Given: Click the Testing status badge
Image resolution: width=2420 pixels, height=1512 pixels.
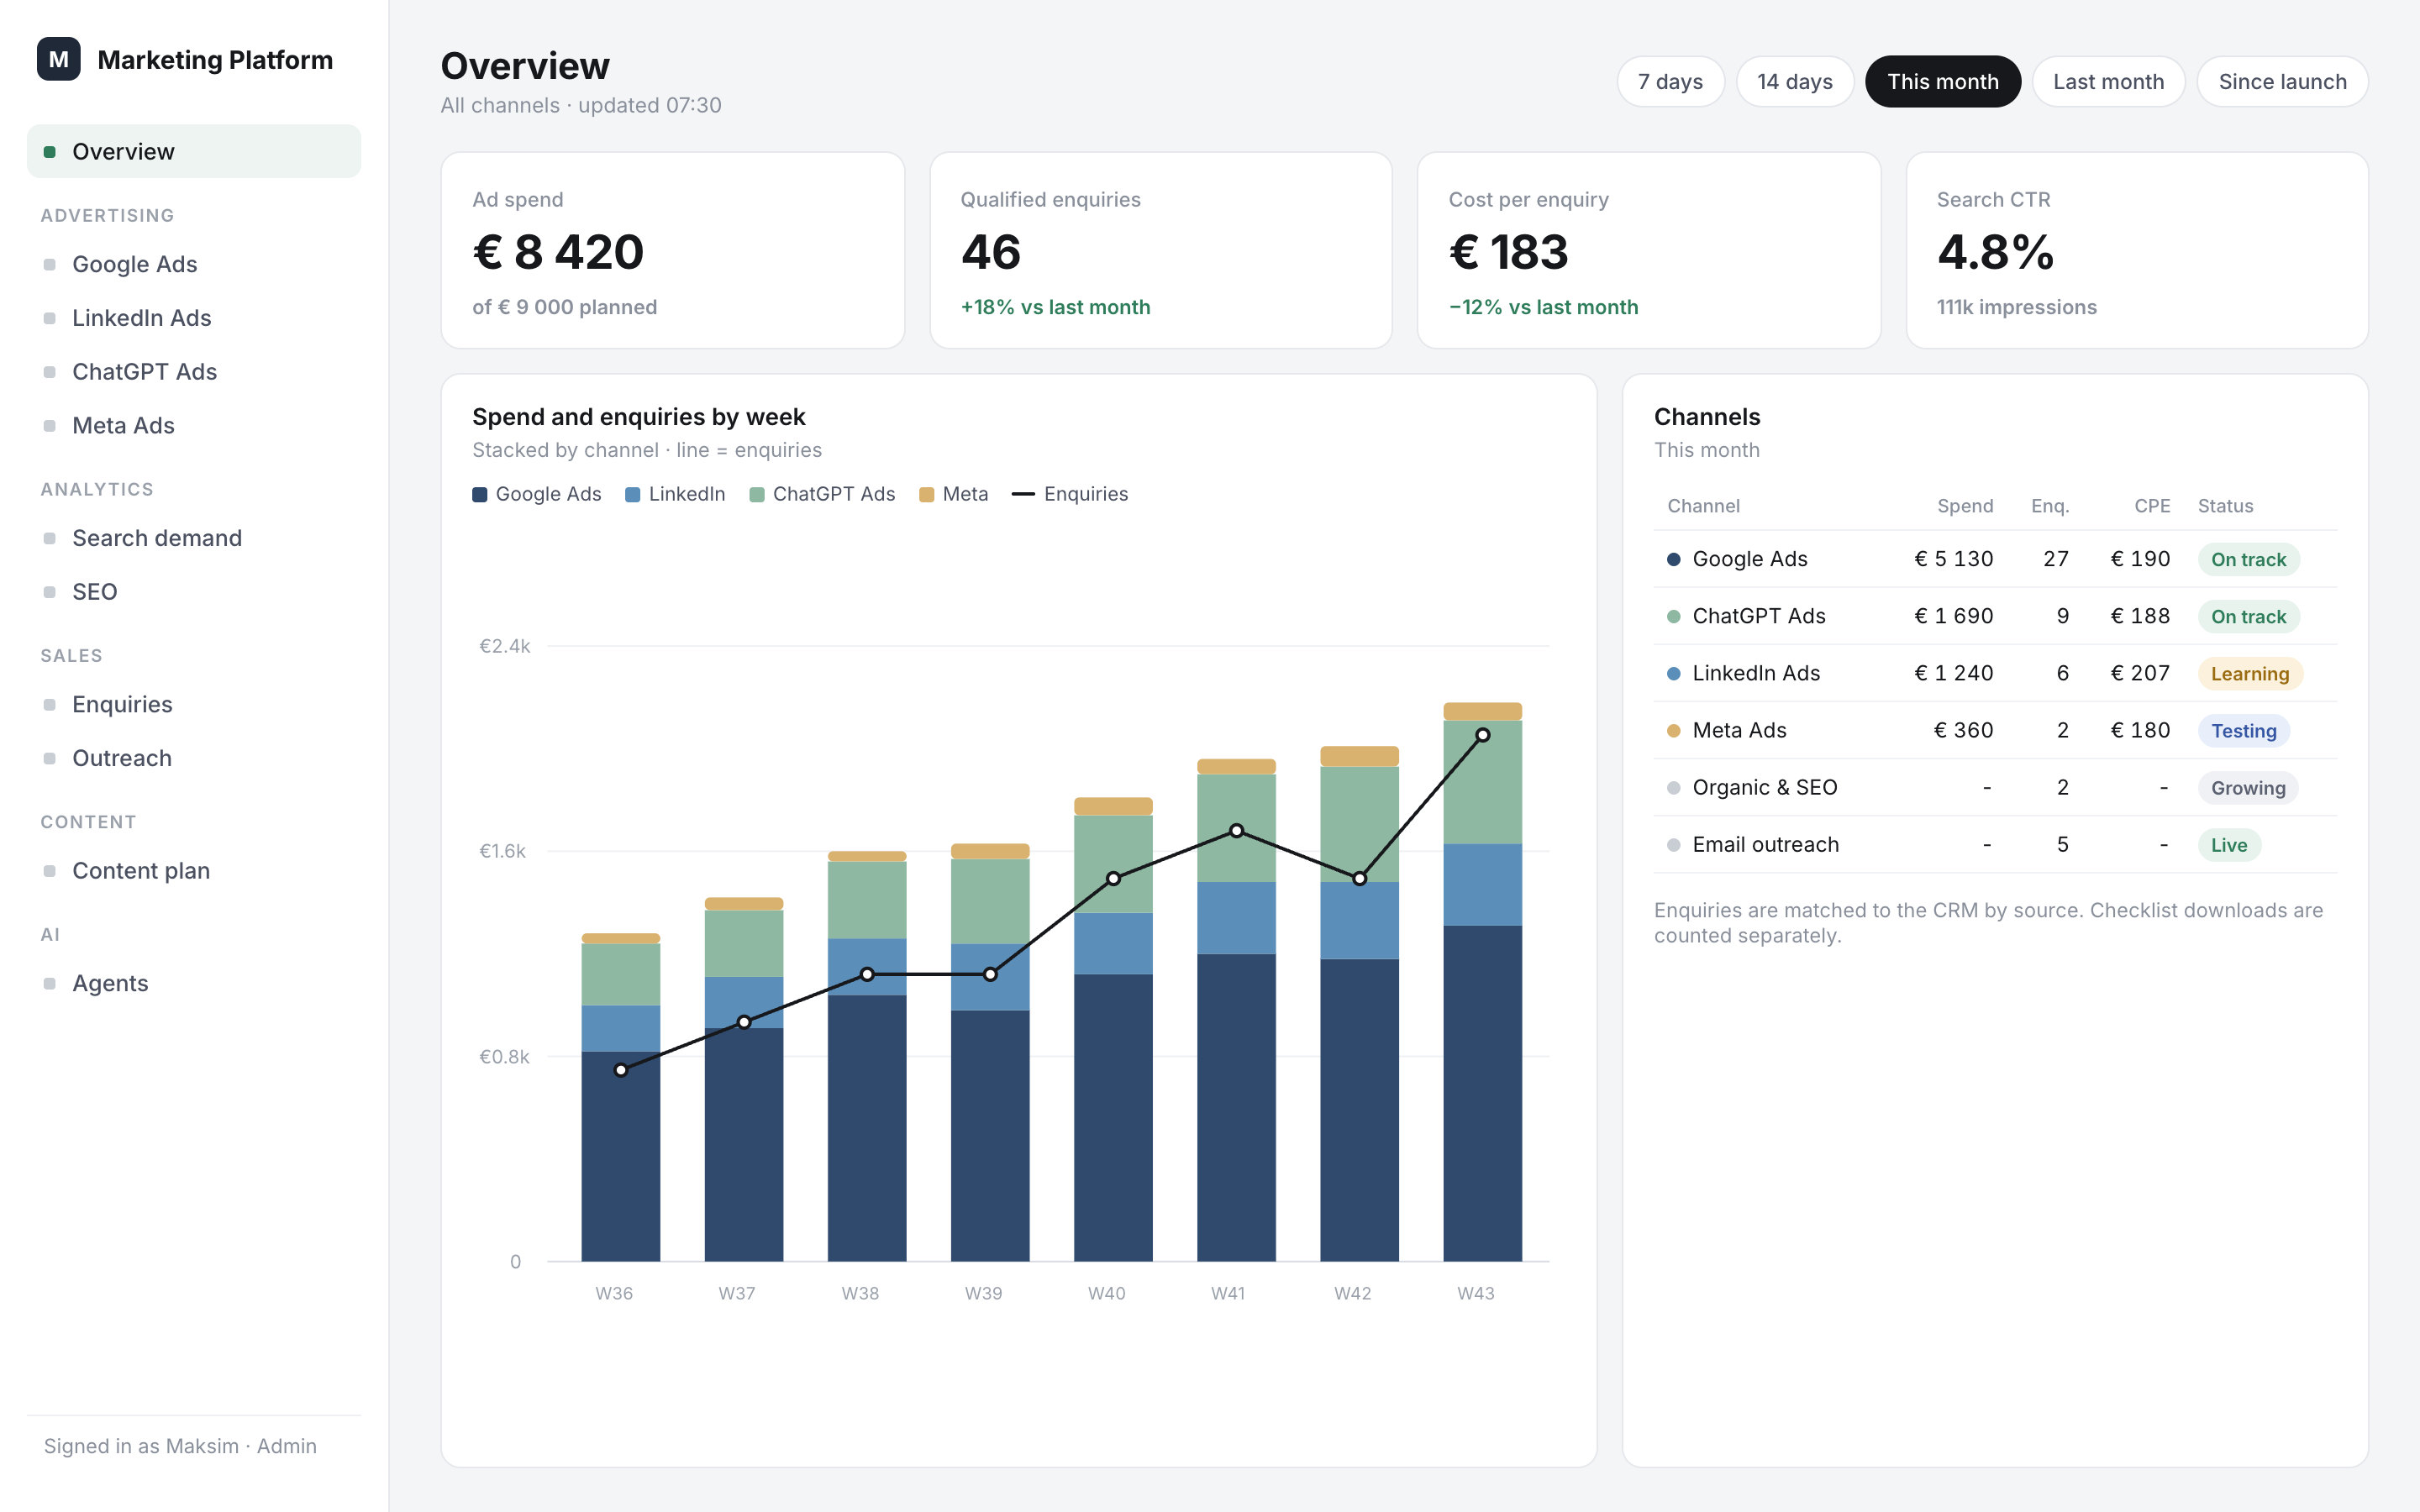Looking at the screenshot, I should pos(2243,731).
